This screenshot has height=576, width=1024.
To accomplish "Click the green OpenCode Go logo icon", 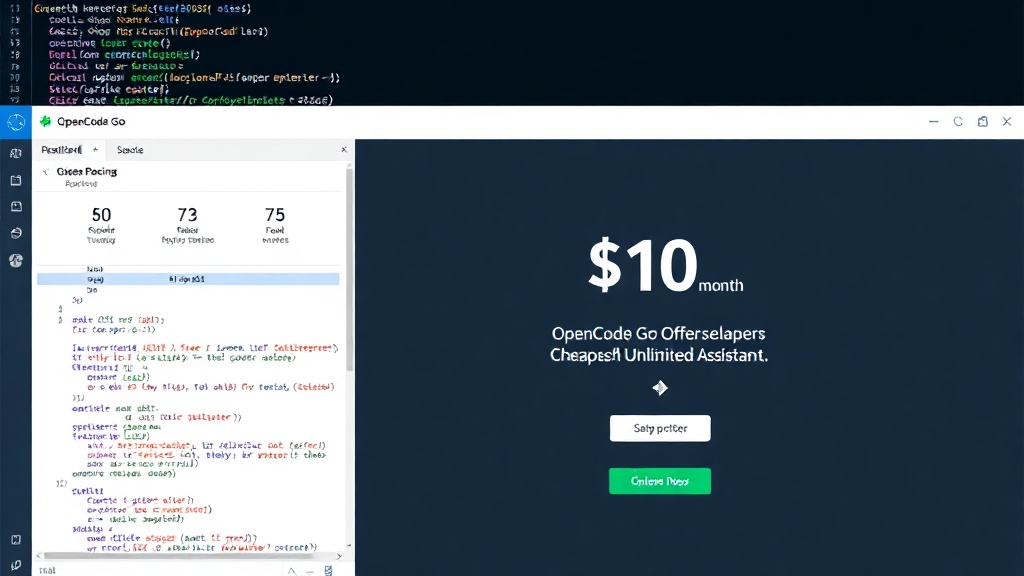I will click(45, 121).
